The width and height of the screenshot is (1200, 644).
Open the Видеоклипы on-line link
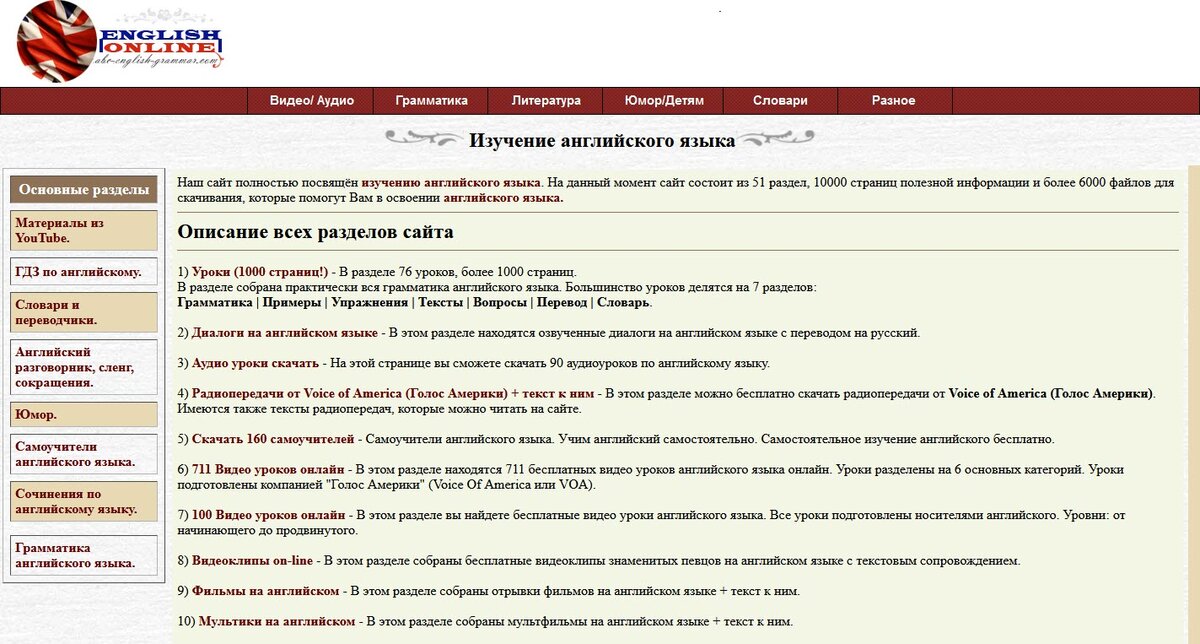point(252,561)
